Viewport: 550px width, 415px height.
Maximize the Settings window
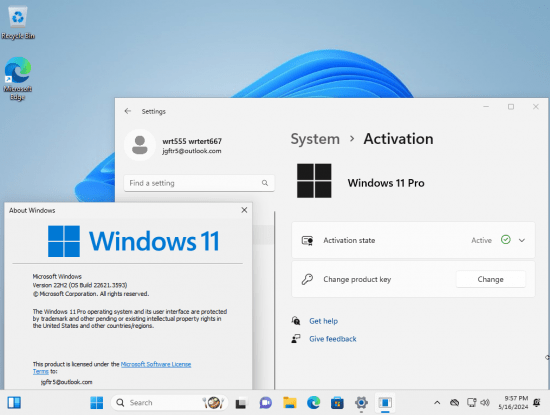click(x=511, y=107)
